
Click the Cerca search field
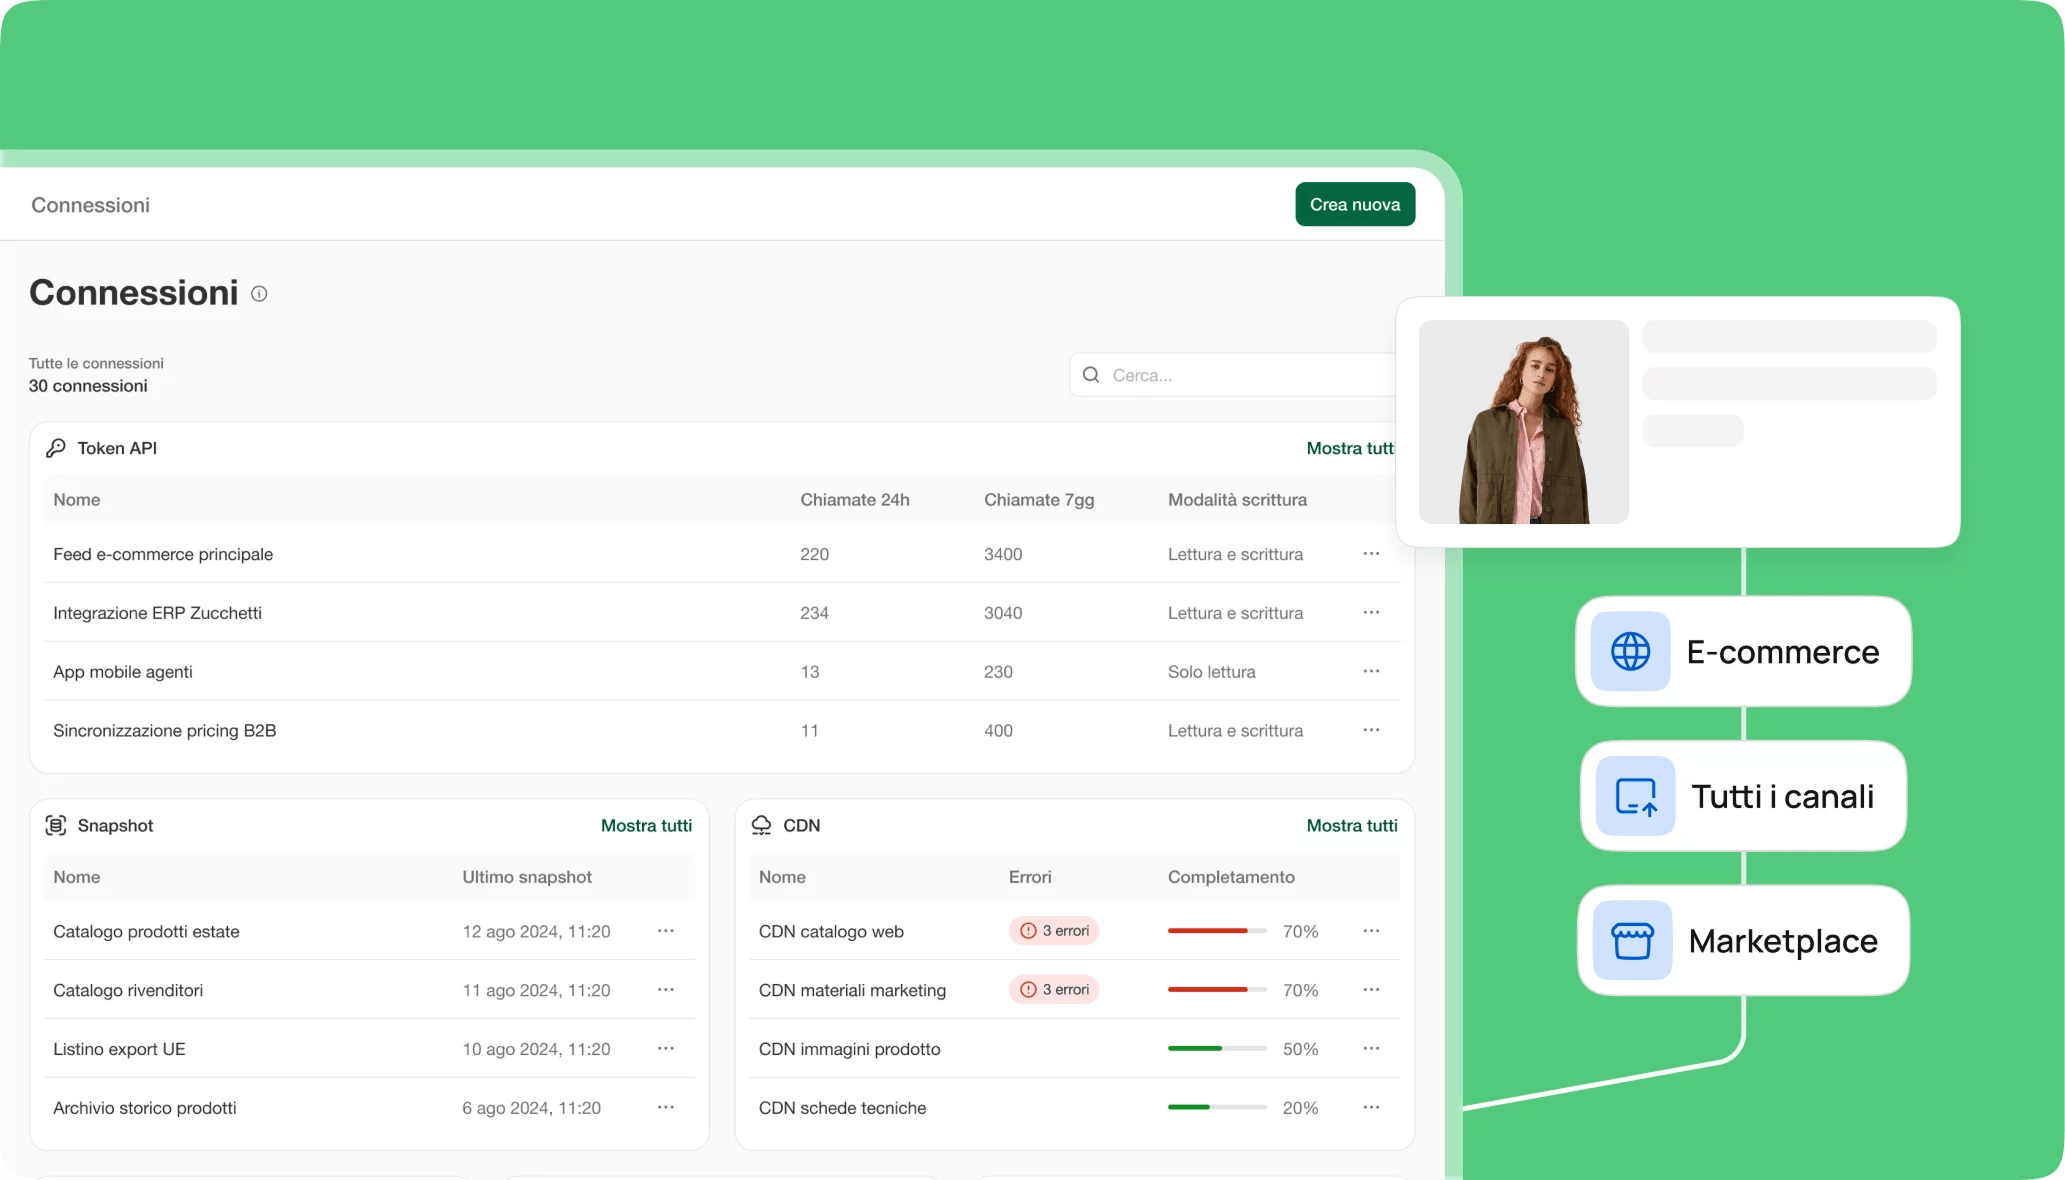1232,375
